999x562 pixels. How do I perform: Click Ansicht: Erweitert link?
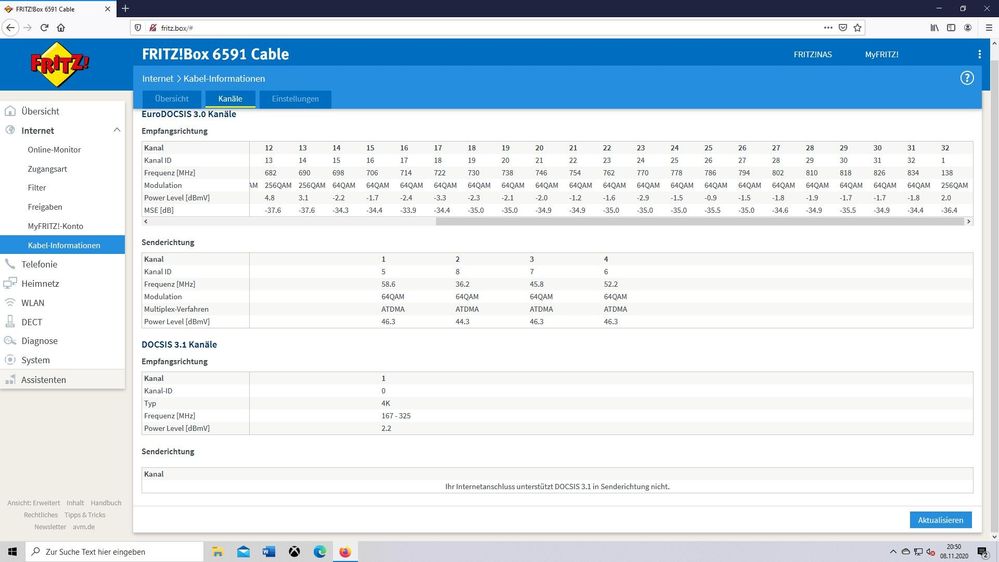(x=33, y=503)
